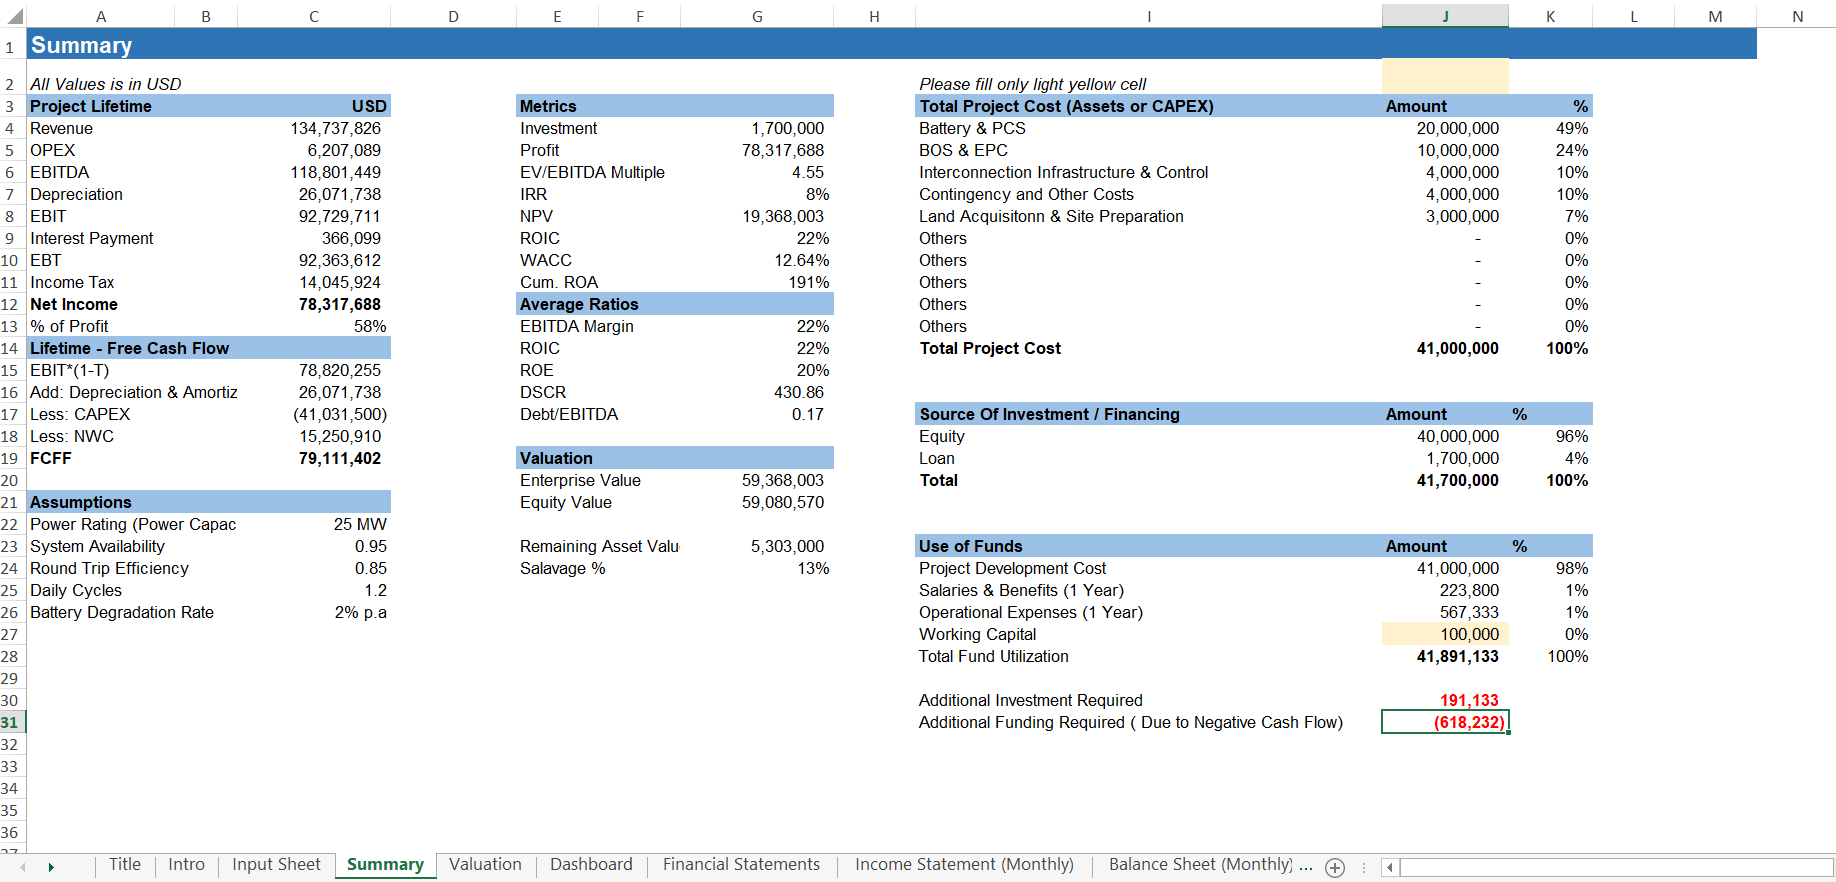This screenshot has width=1836, height=882.
Task: Show previous sheet tabs with left arrow
Action: point(22,867)
